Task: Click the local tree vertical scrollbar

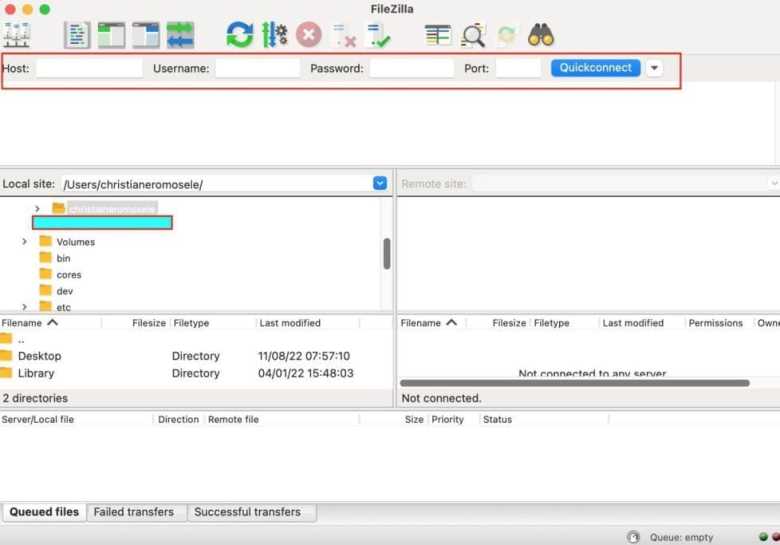Action: [387, 254]
